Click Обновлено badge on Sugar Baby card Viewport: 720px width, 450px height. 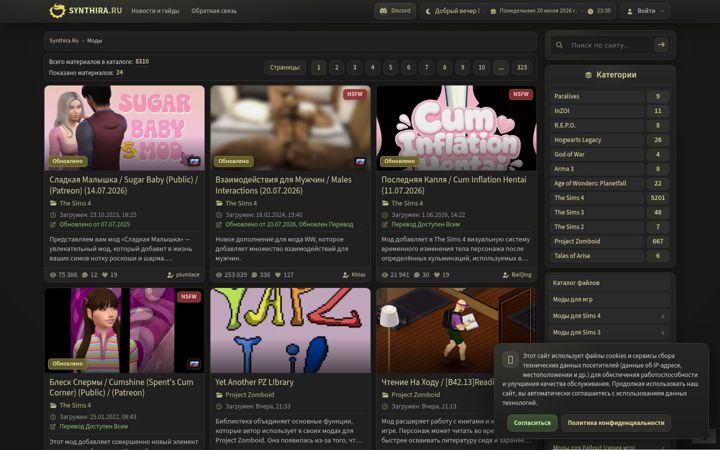tap(68, 161)
